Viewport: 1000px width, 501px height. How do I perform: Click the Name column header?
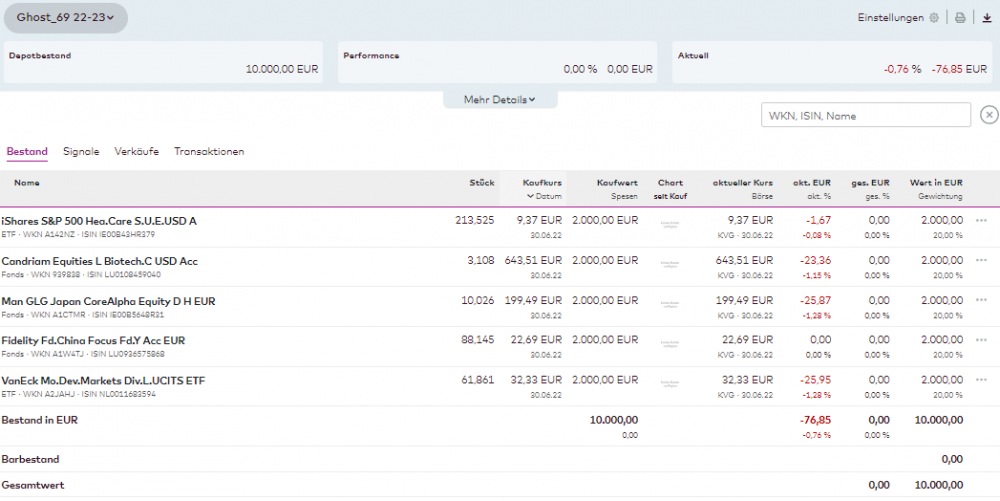[x=27, y=183]
